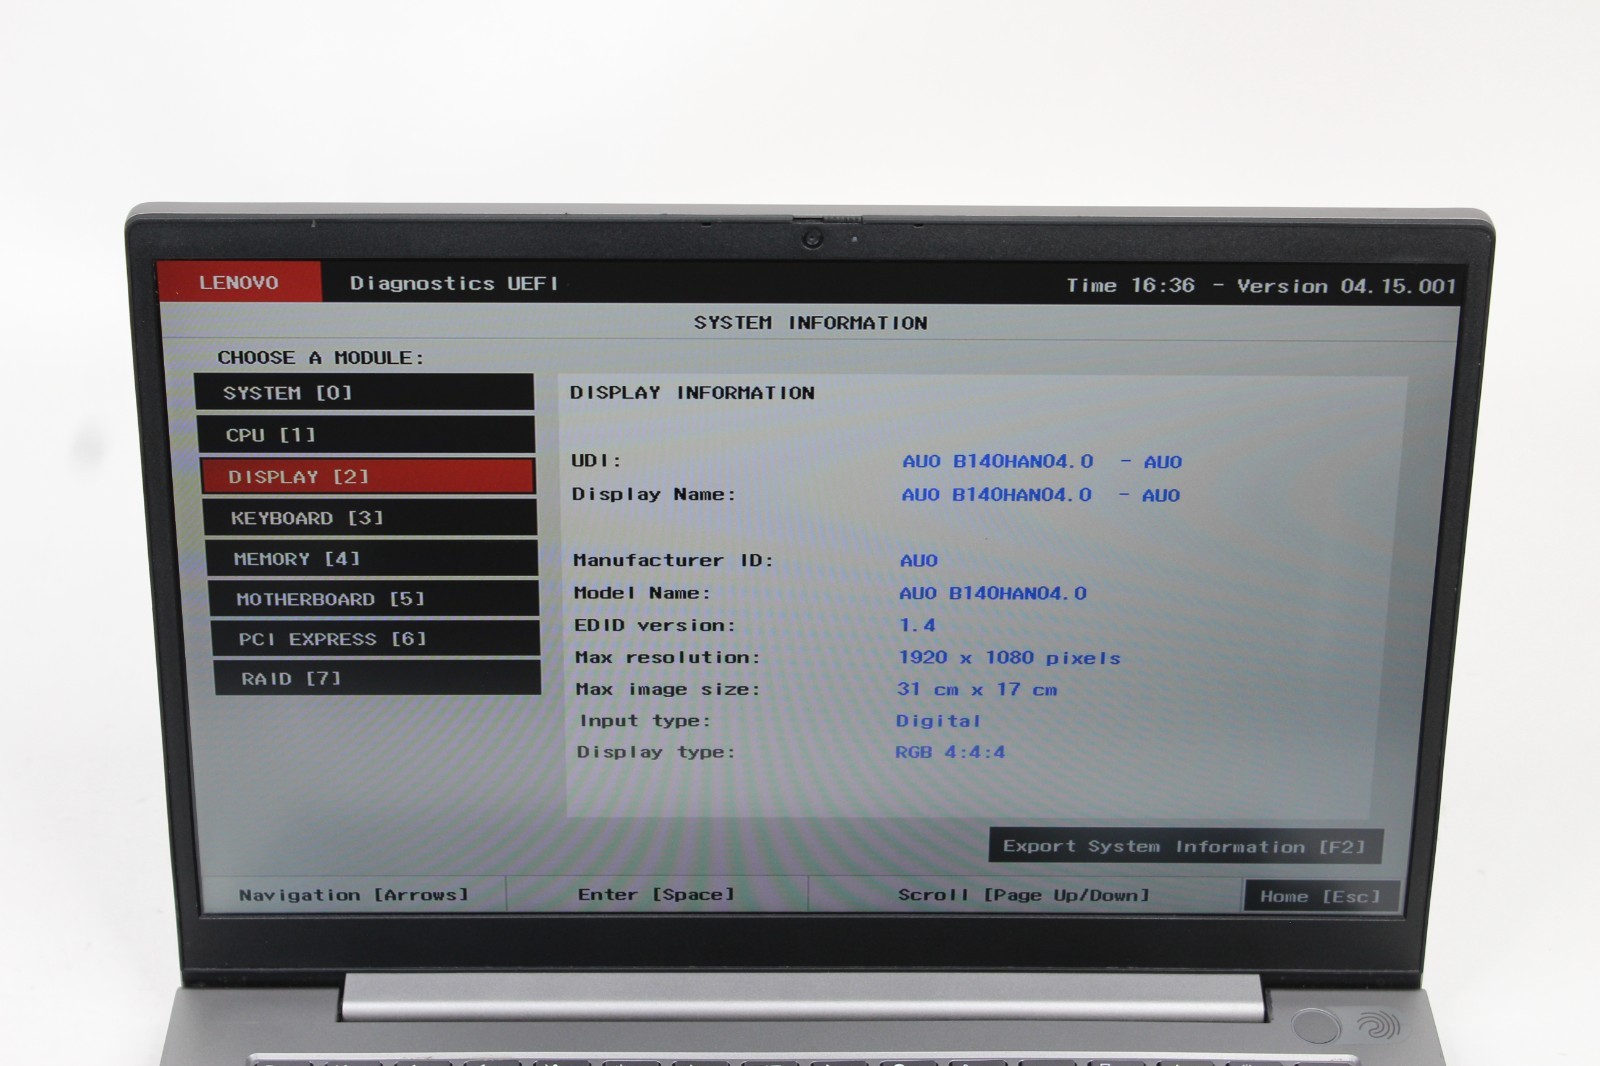Screen dimensions: 1600x1066
Task: Click the LENOVO logo block
Action: 239,282
